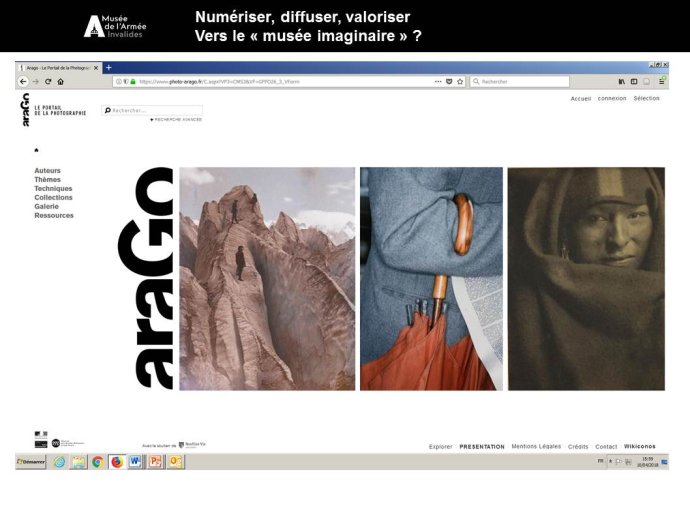
Task: Open Recherche avancée
Action: [x=176, y=119]
